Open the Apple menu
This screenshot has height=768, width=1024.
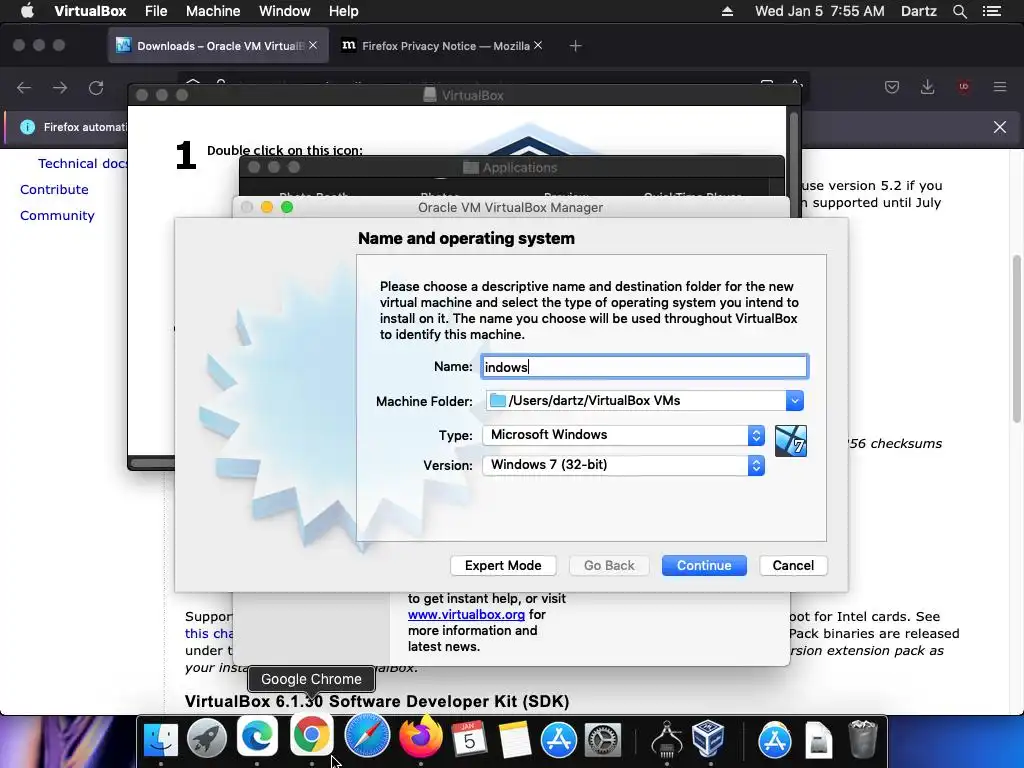tap(27, 11)
